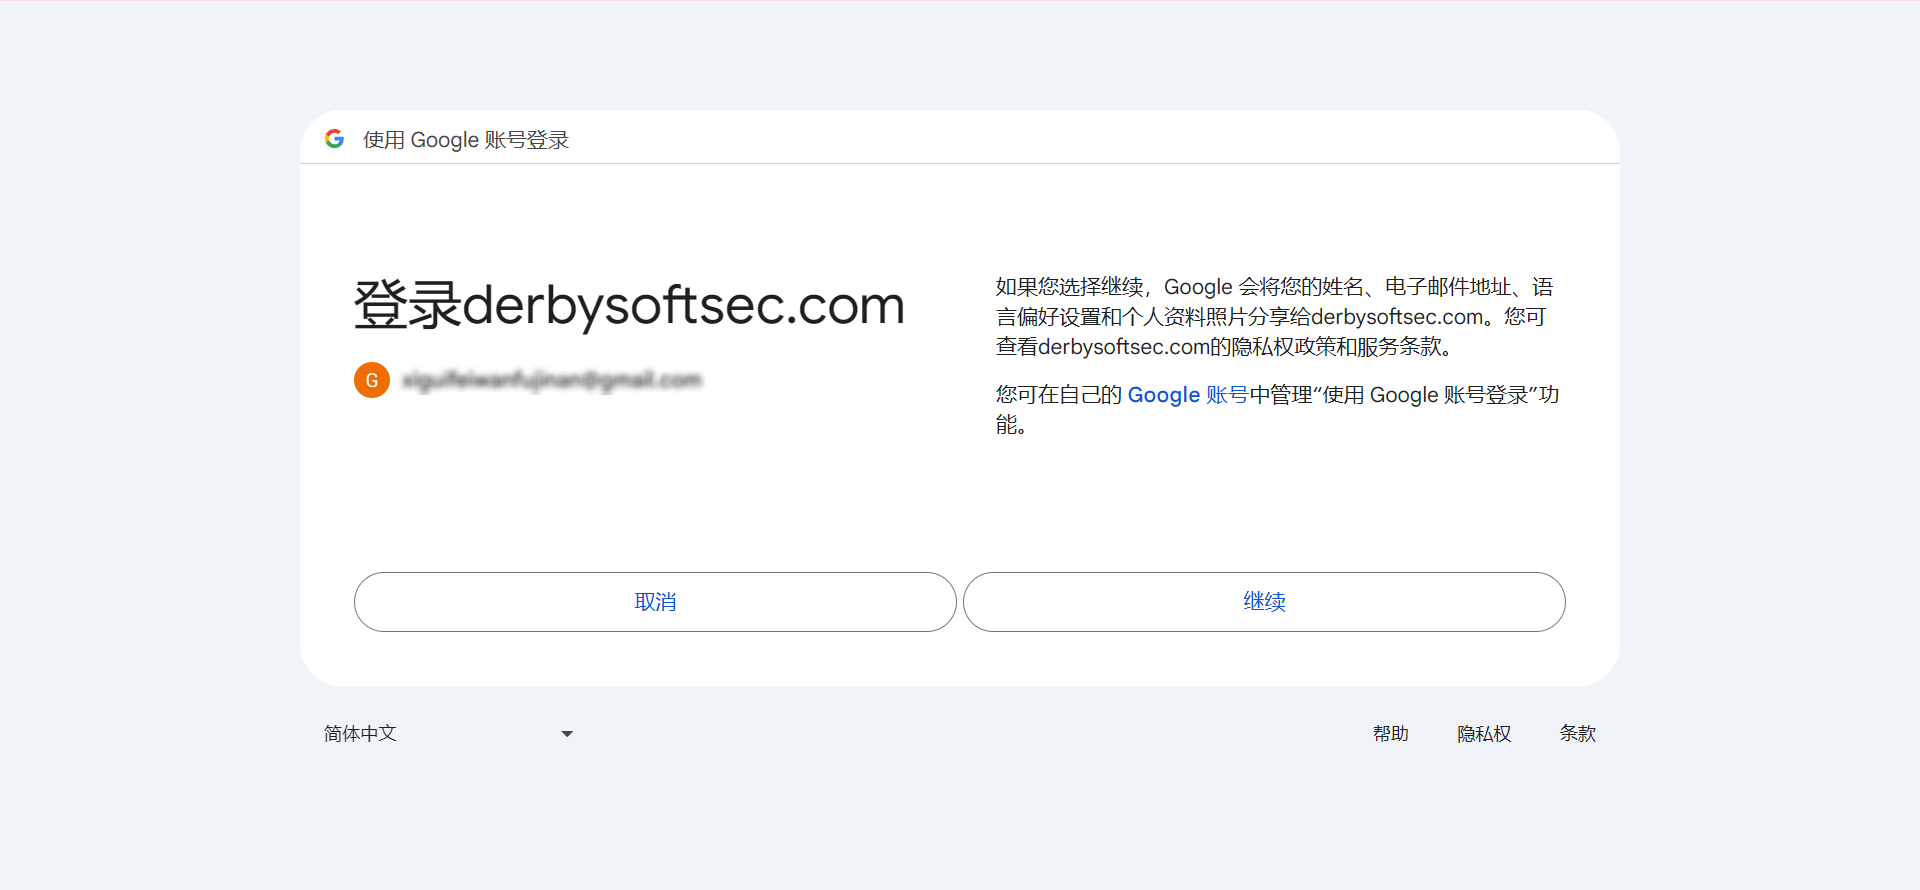Open the 帮助 (Help) link
1920x890 pixels.
click(x=1390, y=734)
